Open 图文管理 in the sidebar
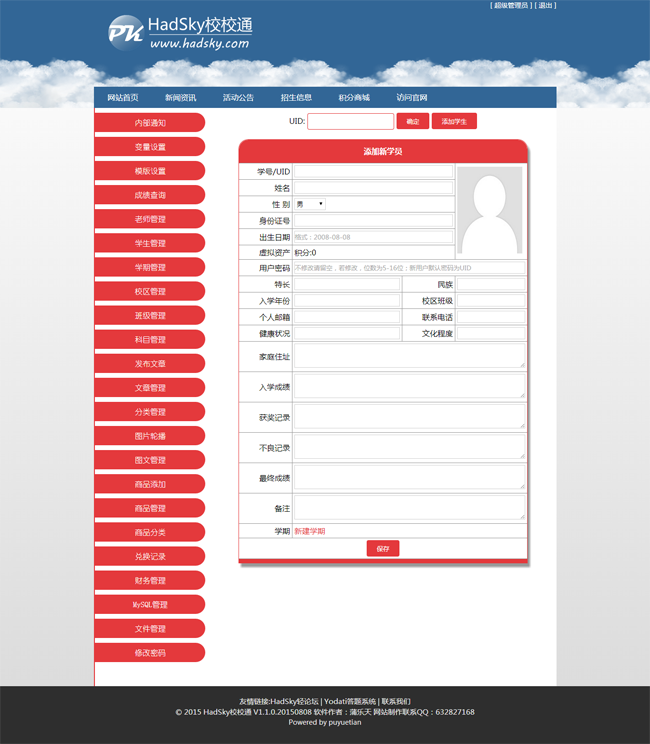650x744 pixels. click(150, 460)
